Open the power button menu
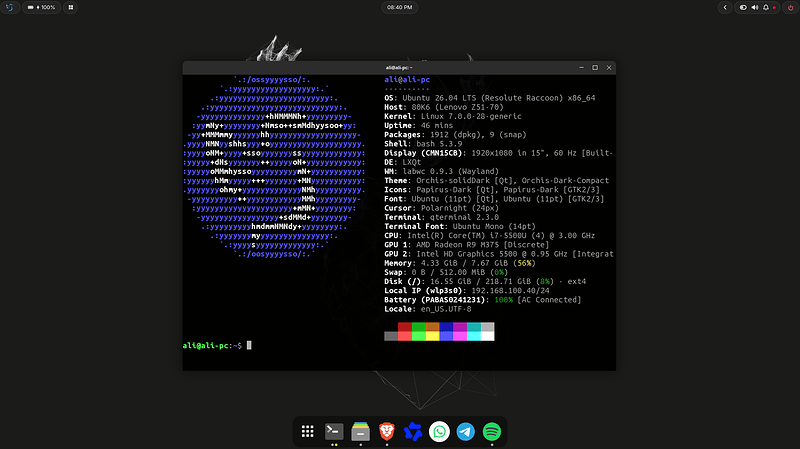 click(791, 8)
